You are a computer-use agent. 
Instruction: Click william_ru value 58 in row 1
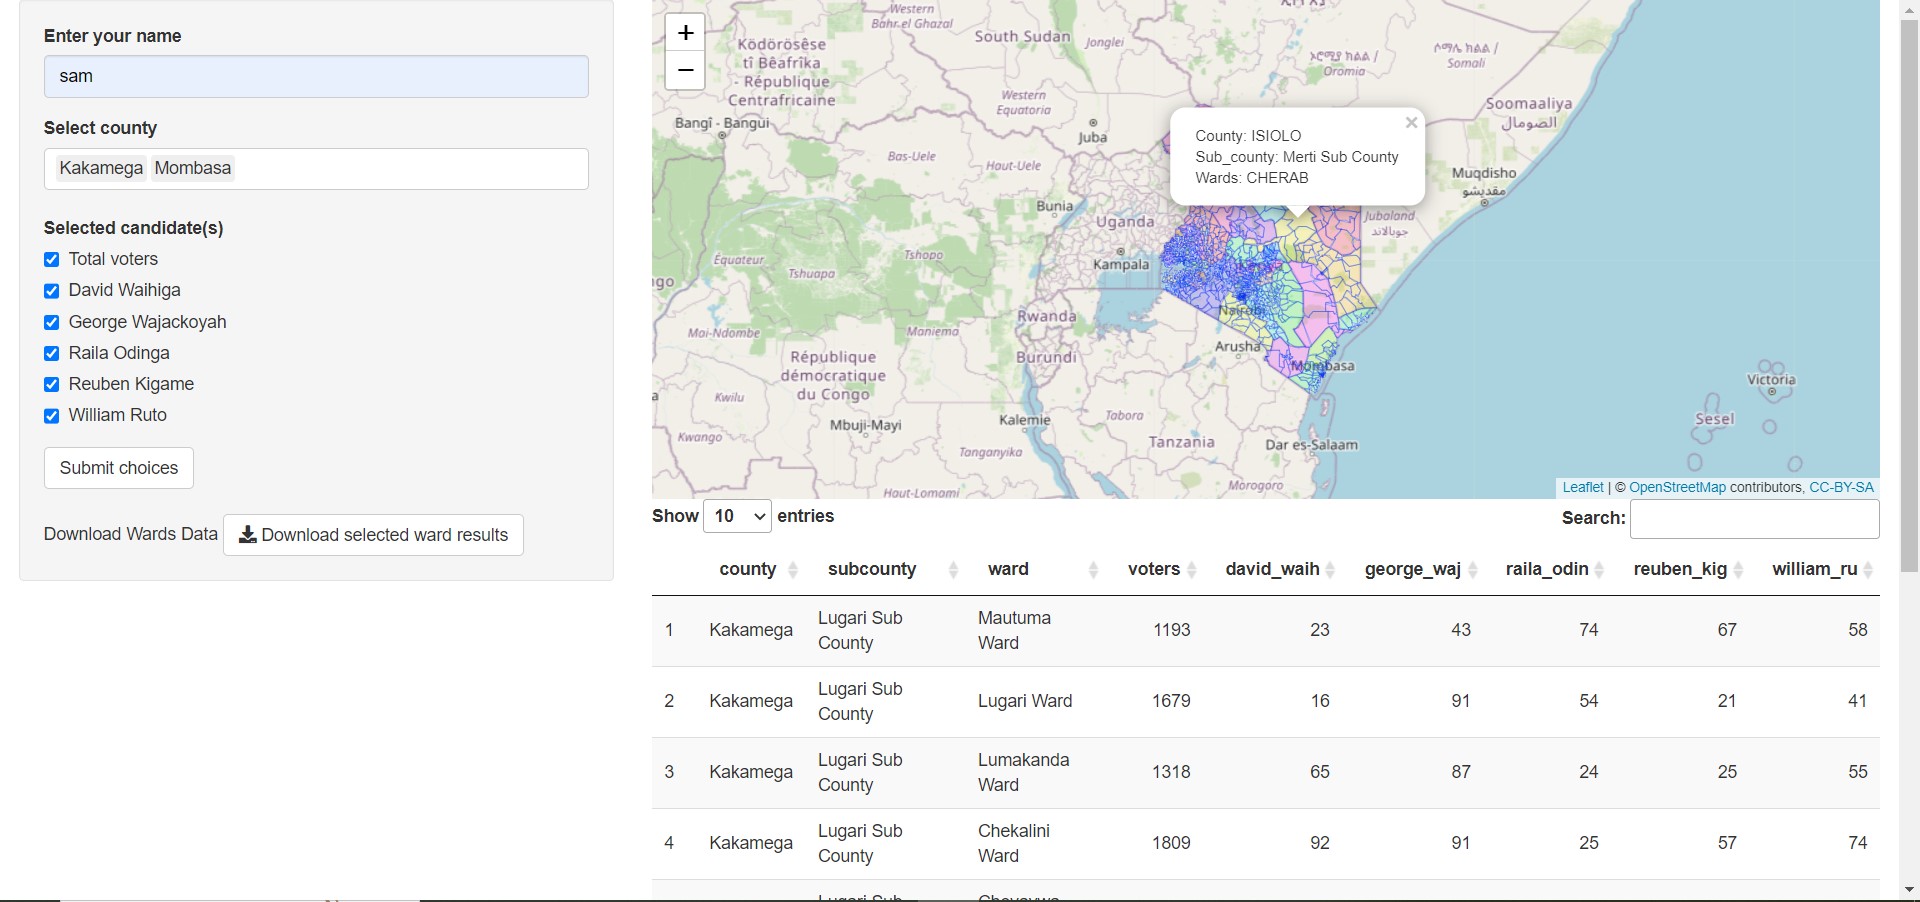pyautogui.click(x=1858, y=630)
